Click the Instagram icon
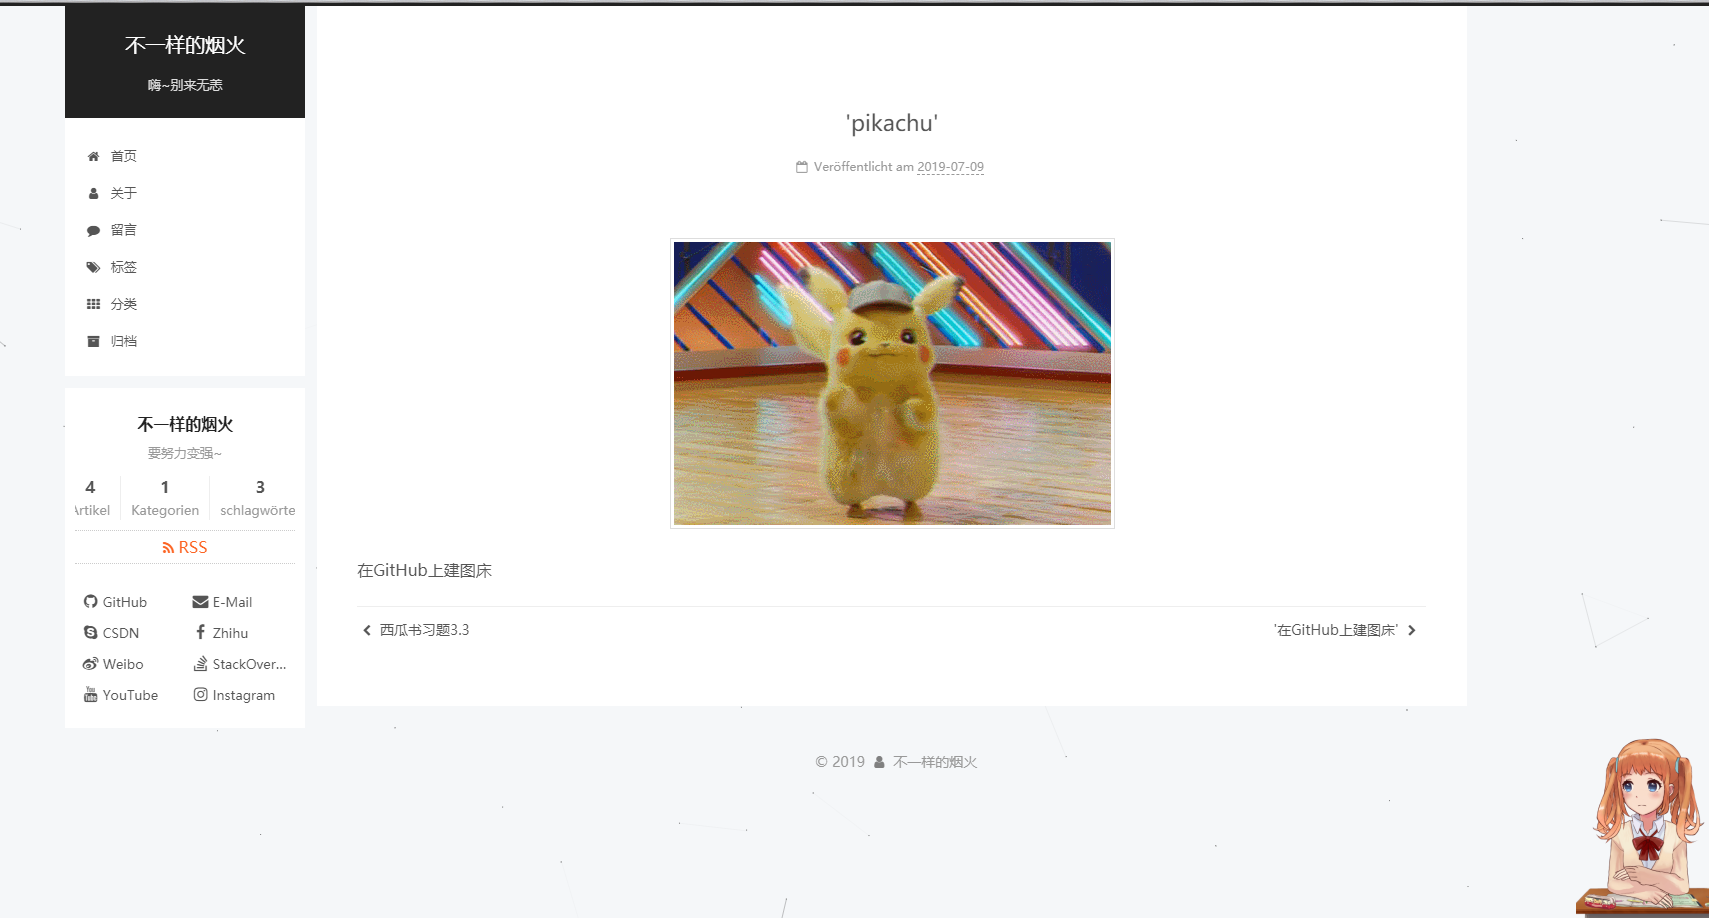This screenshot has height=918, width=1709. (x=201, y=694)
